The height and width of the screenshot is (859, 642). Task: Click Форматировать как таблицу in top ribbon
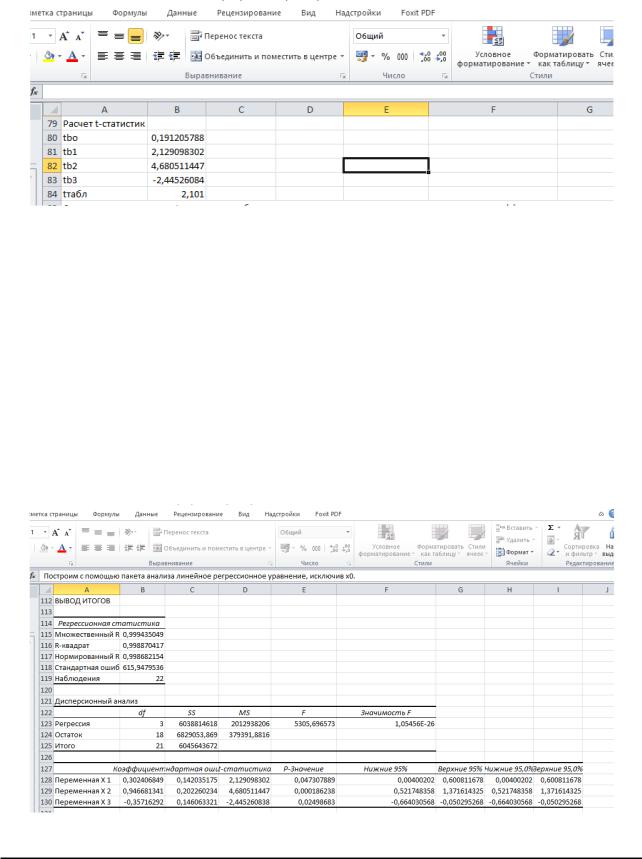pos(563,47)
